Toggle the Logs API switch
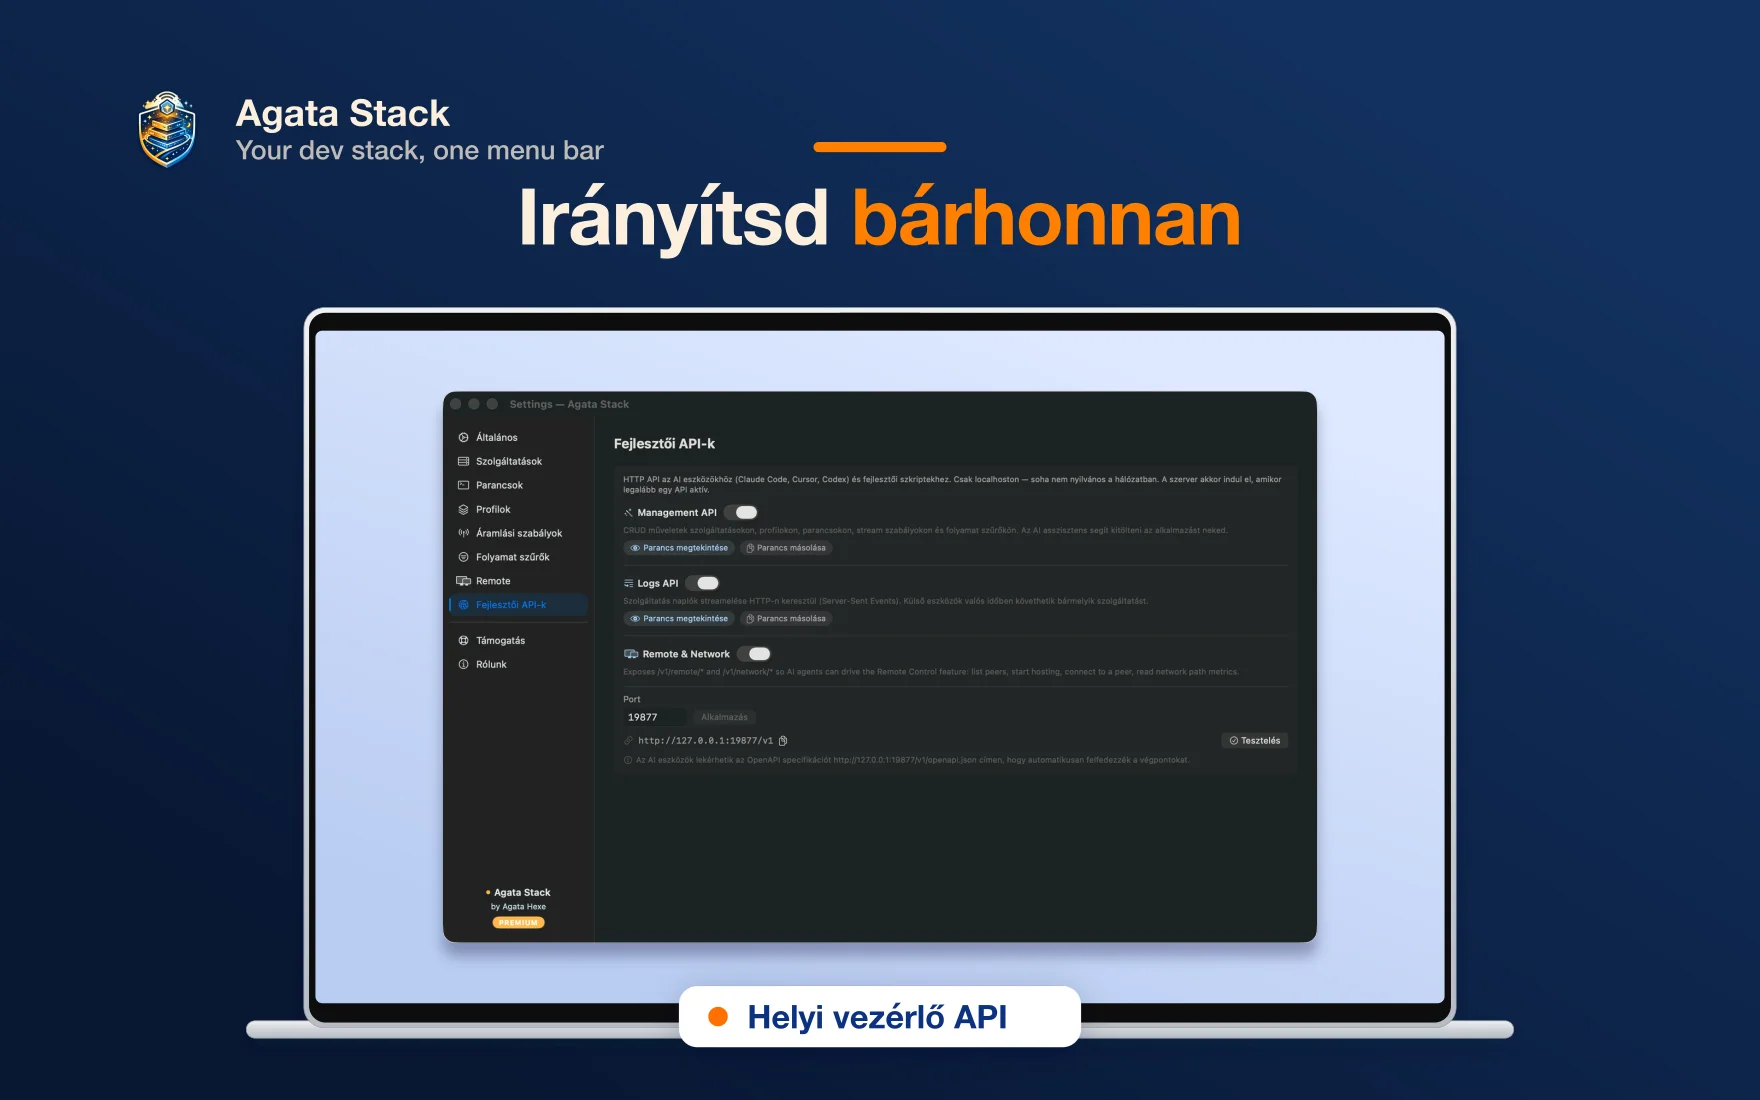Screen dimensions: 1760x1100 (x=703, y=584)
